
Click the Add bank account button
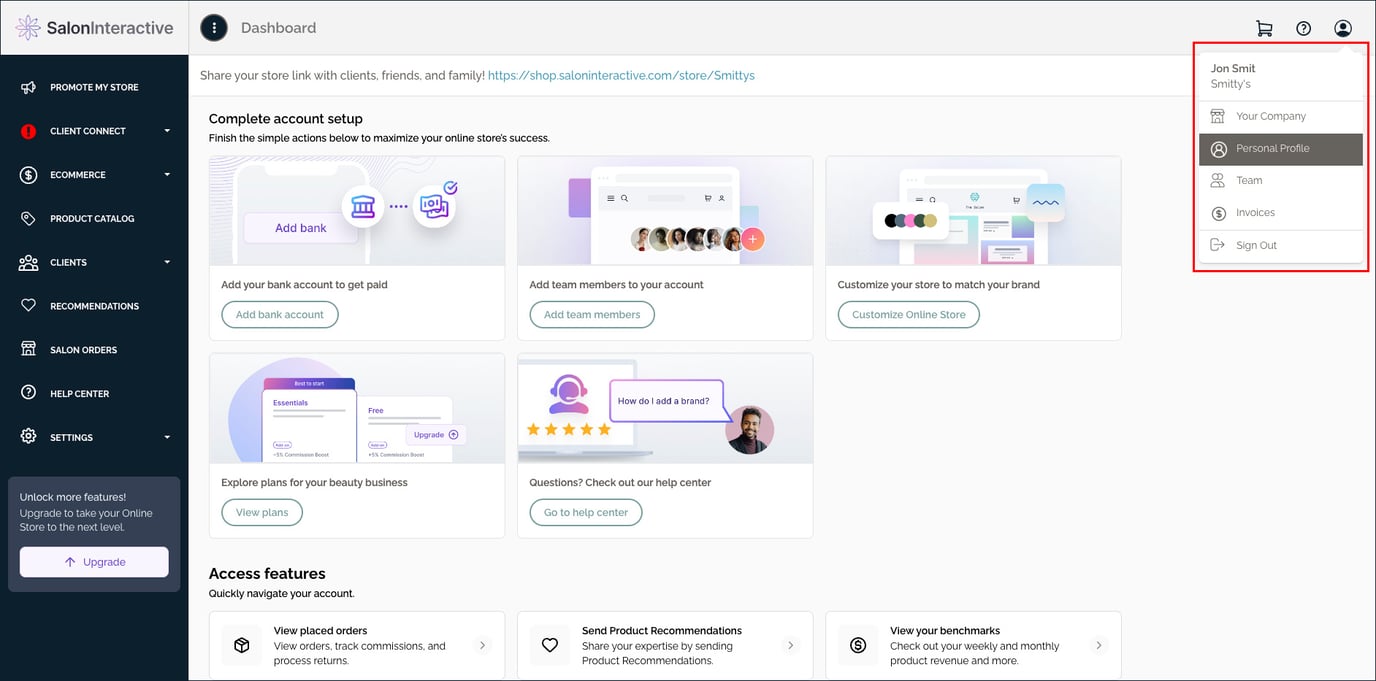pos(280,315)
